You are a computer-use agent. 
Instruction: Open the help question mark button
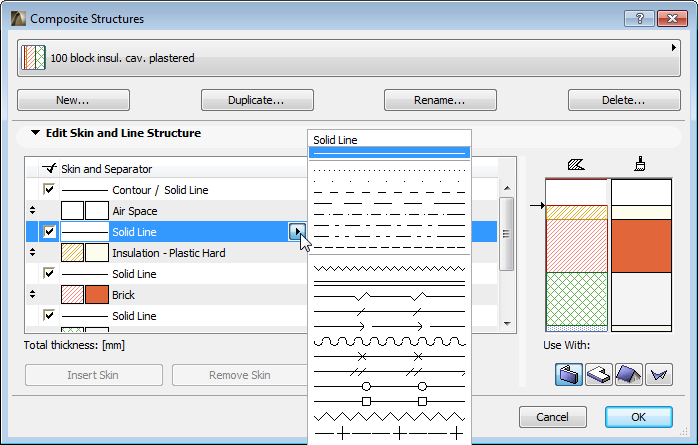(639, 19)
